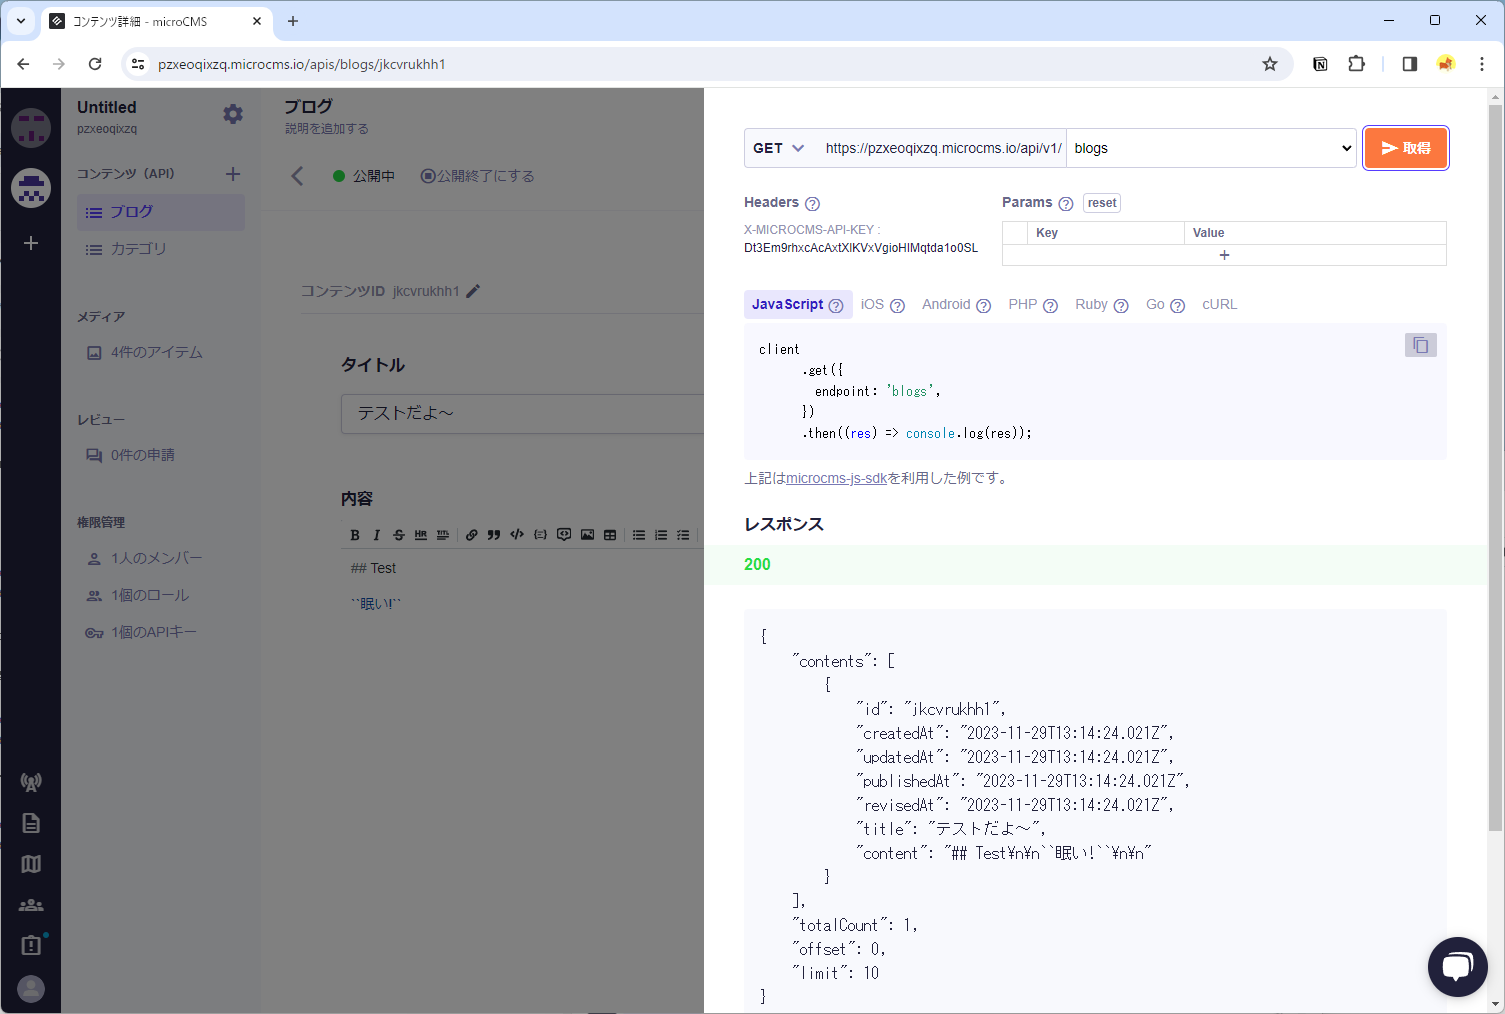The image size is (1505, 1014).
Task: Insert a link via the editor toolbar
Action: point(472,535)
